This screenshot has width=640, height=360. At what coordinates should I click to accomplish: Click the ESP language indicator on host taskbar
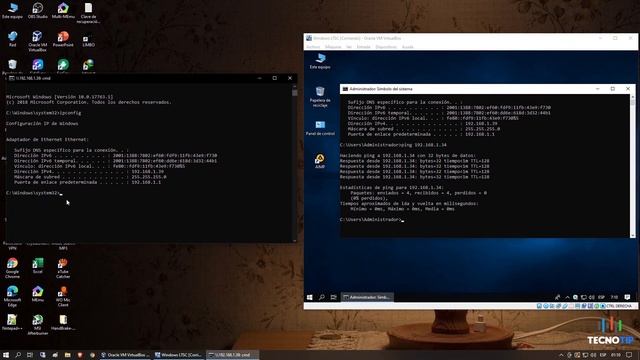tap(603, 355)
